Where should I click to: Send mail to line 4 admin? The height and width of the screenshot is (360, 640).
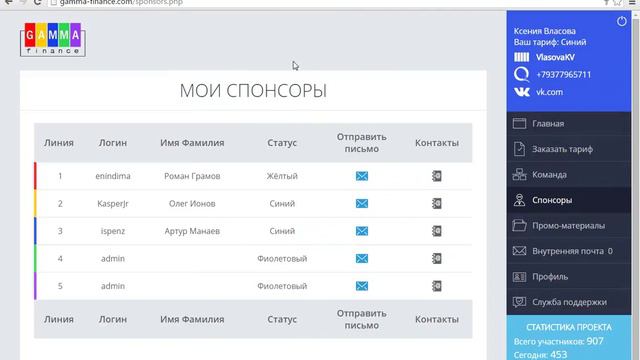pyautogui.click(x=362, y=258)
